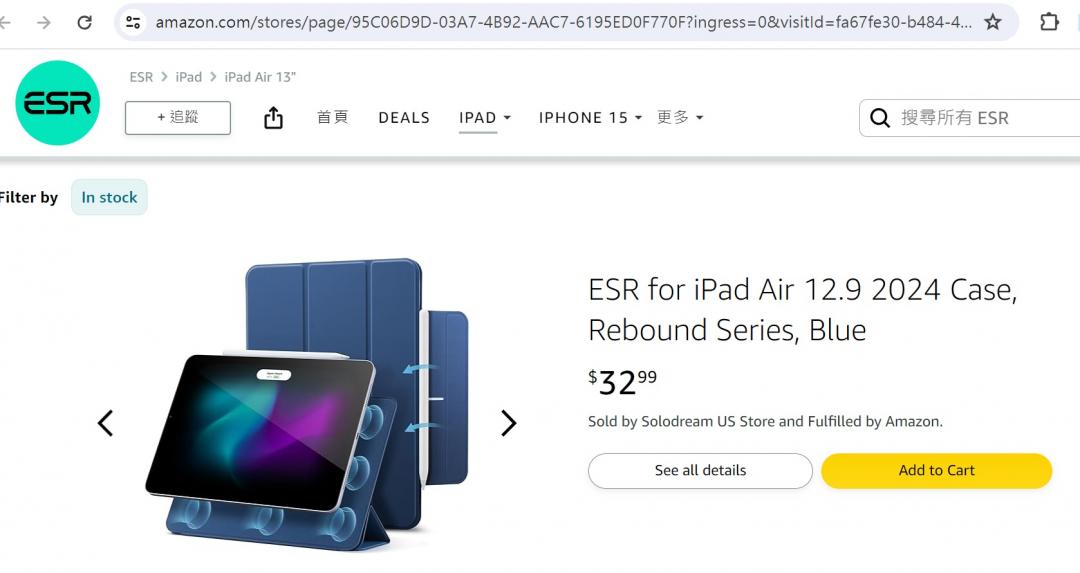Image resolution: width=1080 pixels, height=573 pixels.
Task: Reload the page
Action: tap(85, 22)
